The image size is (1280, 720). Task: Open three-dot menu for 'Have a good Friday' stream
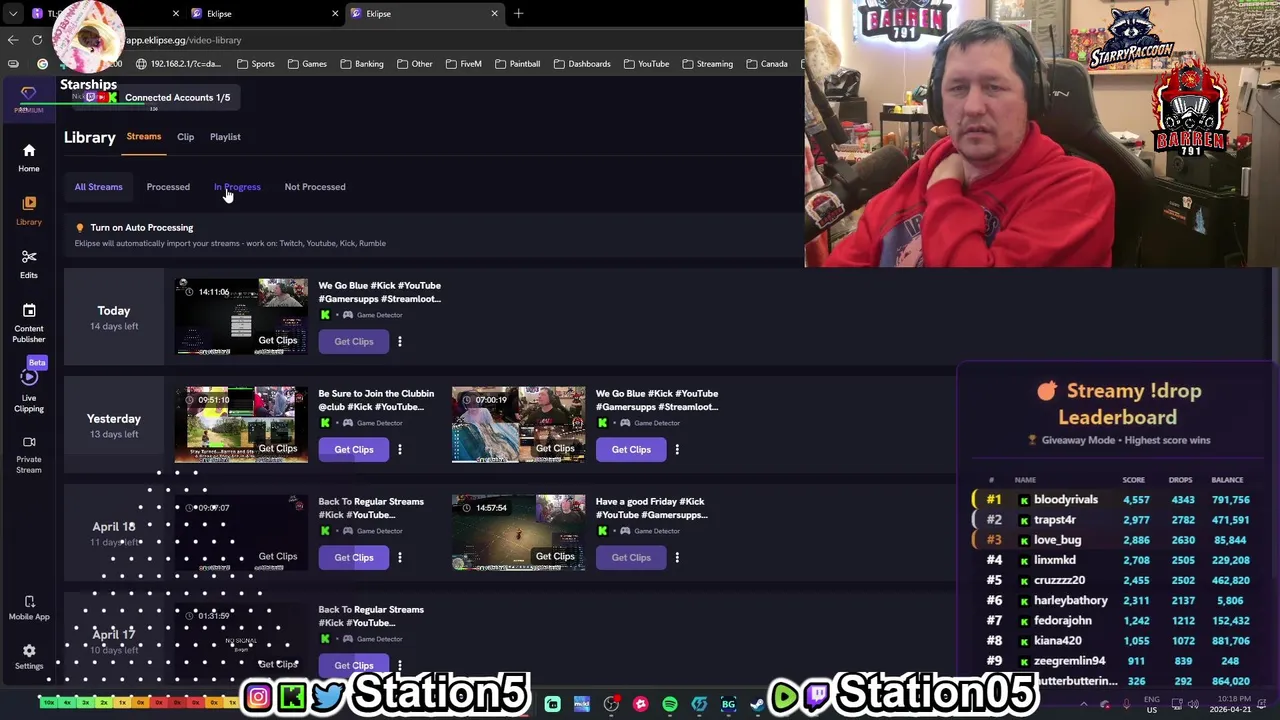pos(677,558)
